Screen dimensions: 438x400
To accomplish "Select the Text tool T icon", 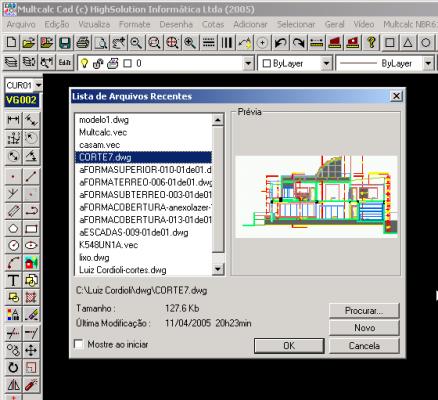I will point(13,281).
